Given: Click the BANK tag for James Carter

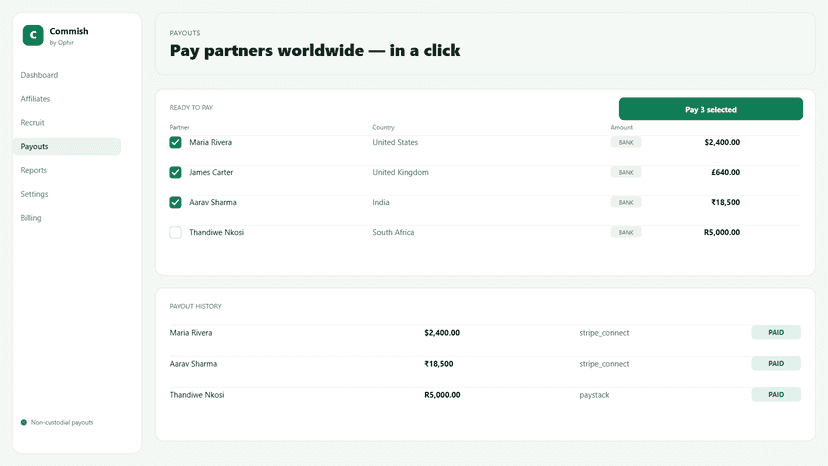Looking at the screenshot, I should pyautogui.click(x=626, y=172).
